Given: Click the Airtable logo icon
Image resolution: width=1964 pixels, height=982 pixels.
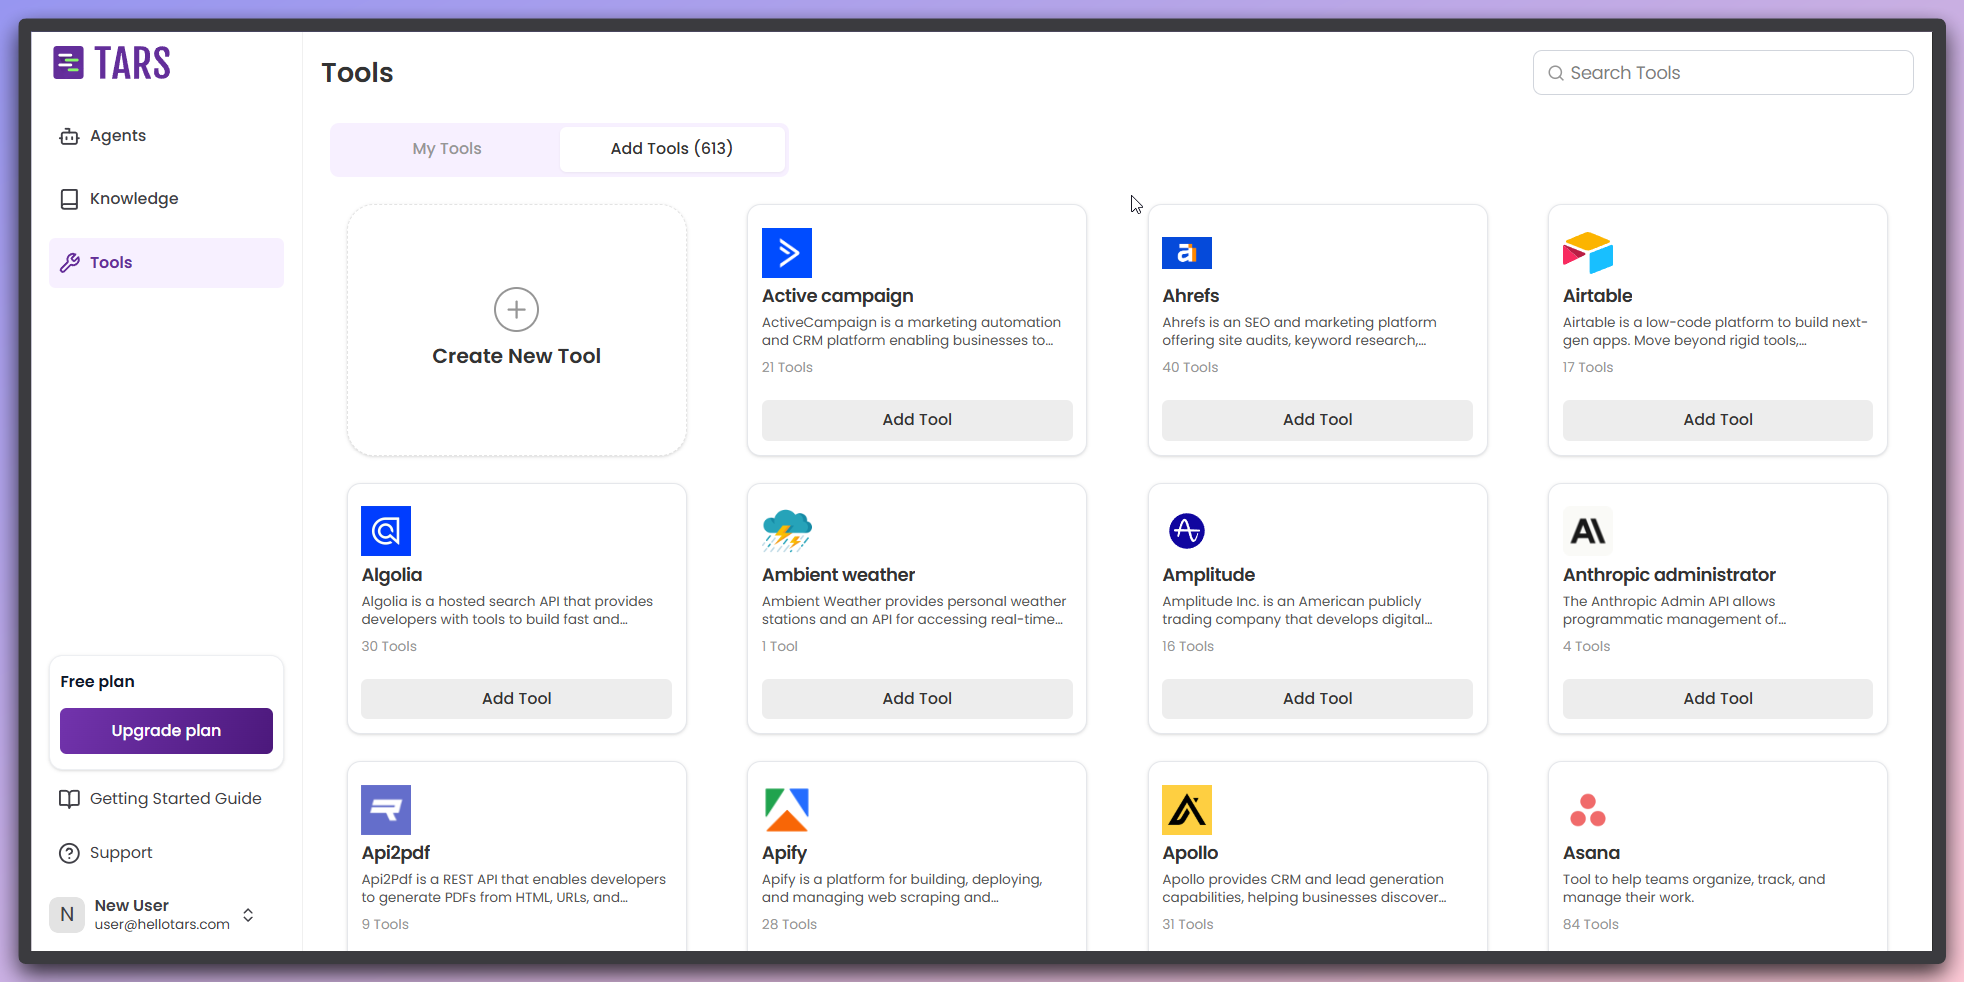Looking at the screenshot, I should coord(1588,253).
